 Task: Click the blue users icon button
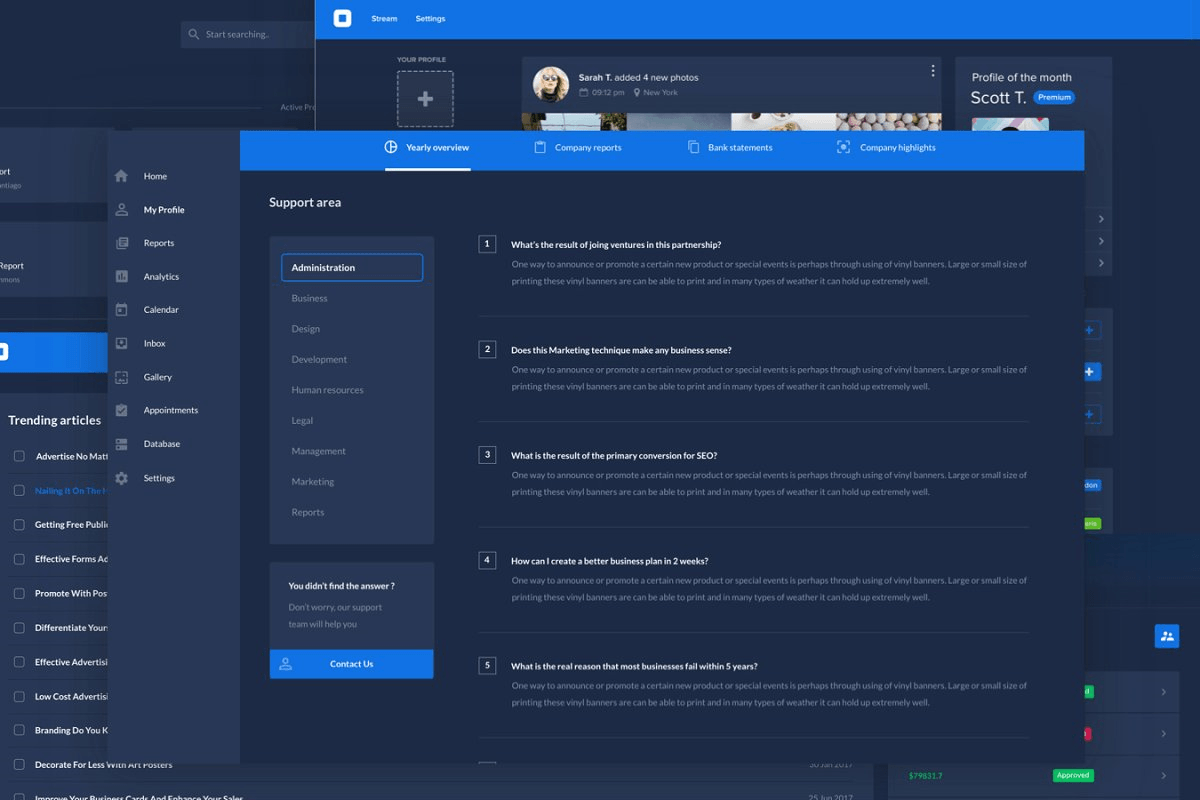click(1166, 636)
